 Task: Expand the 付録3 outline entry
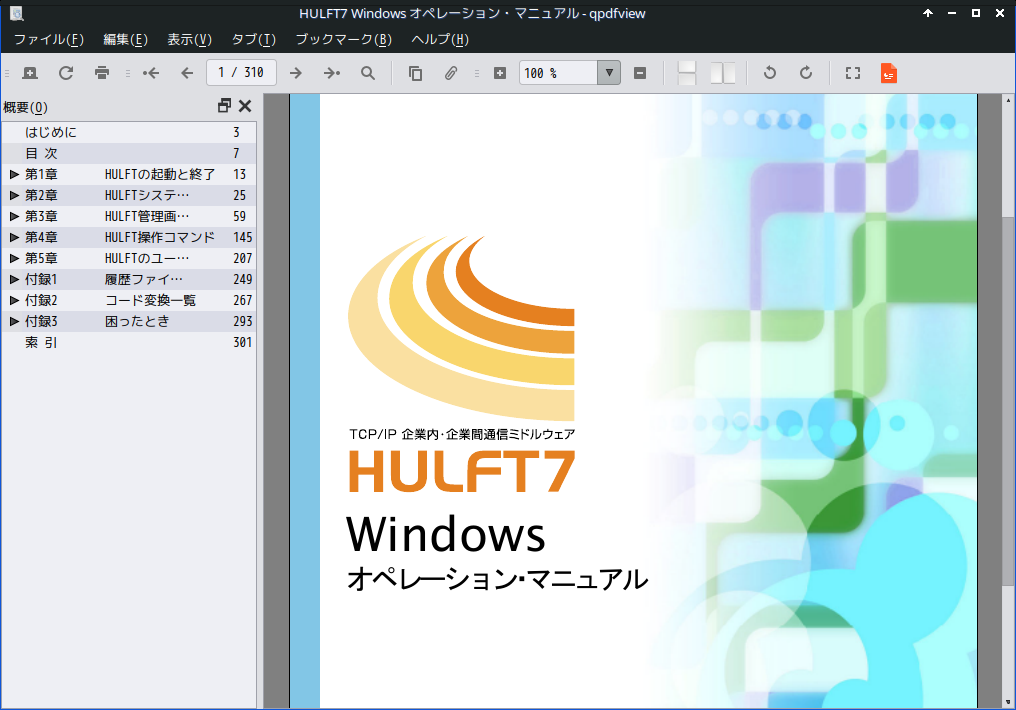[14, 321]
